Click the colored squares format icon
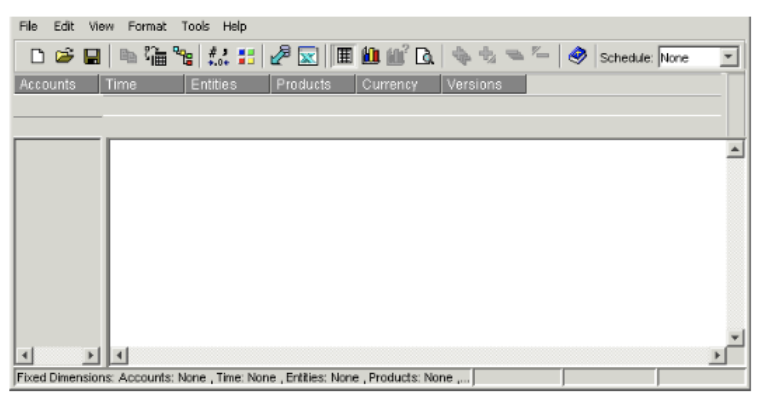This screenshot has height=406, width=776. pos(244,58)
